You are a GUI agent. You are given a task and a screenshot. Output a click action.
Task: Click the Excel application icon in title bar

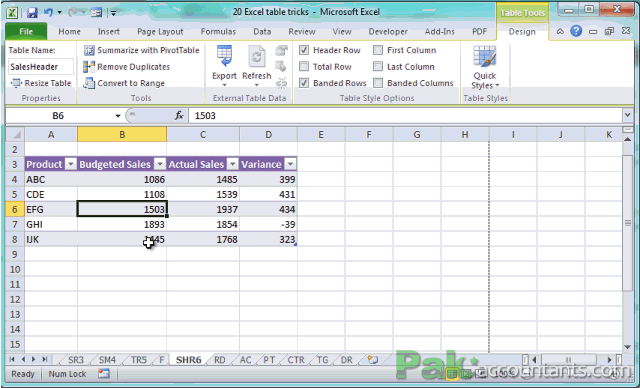coord(12,12)
